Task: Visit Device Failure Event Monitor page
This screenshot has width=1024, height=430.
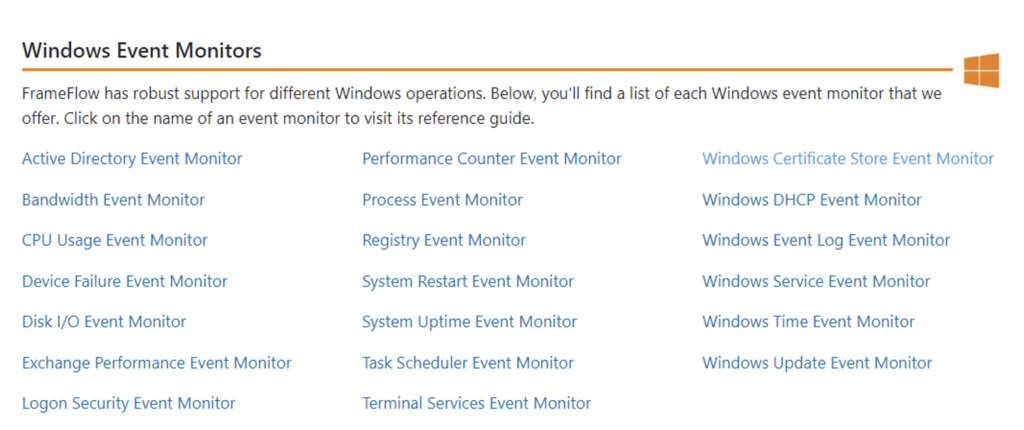Action: (x=125, y=282)
